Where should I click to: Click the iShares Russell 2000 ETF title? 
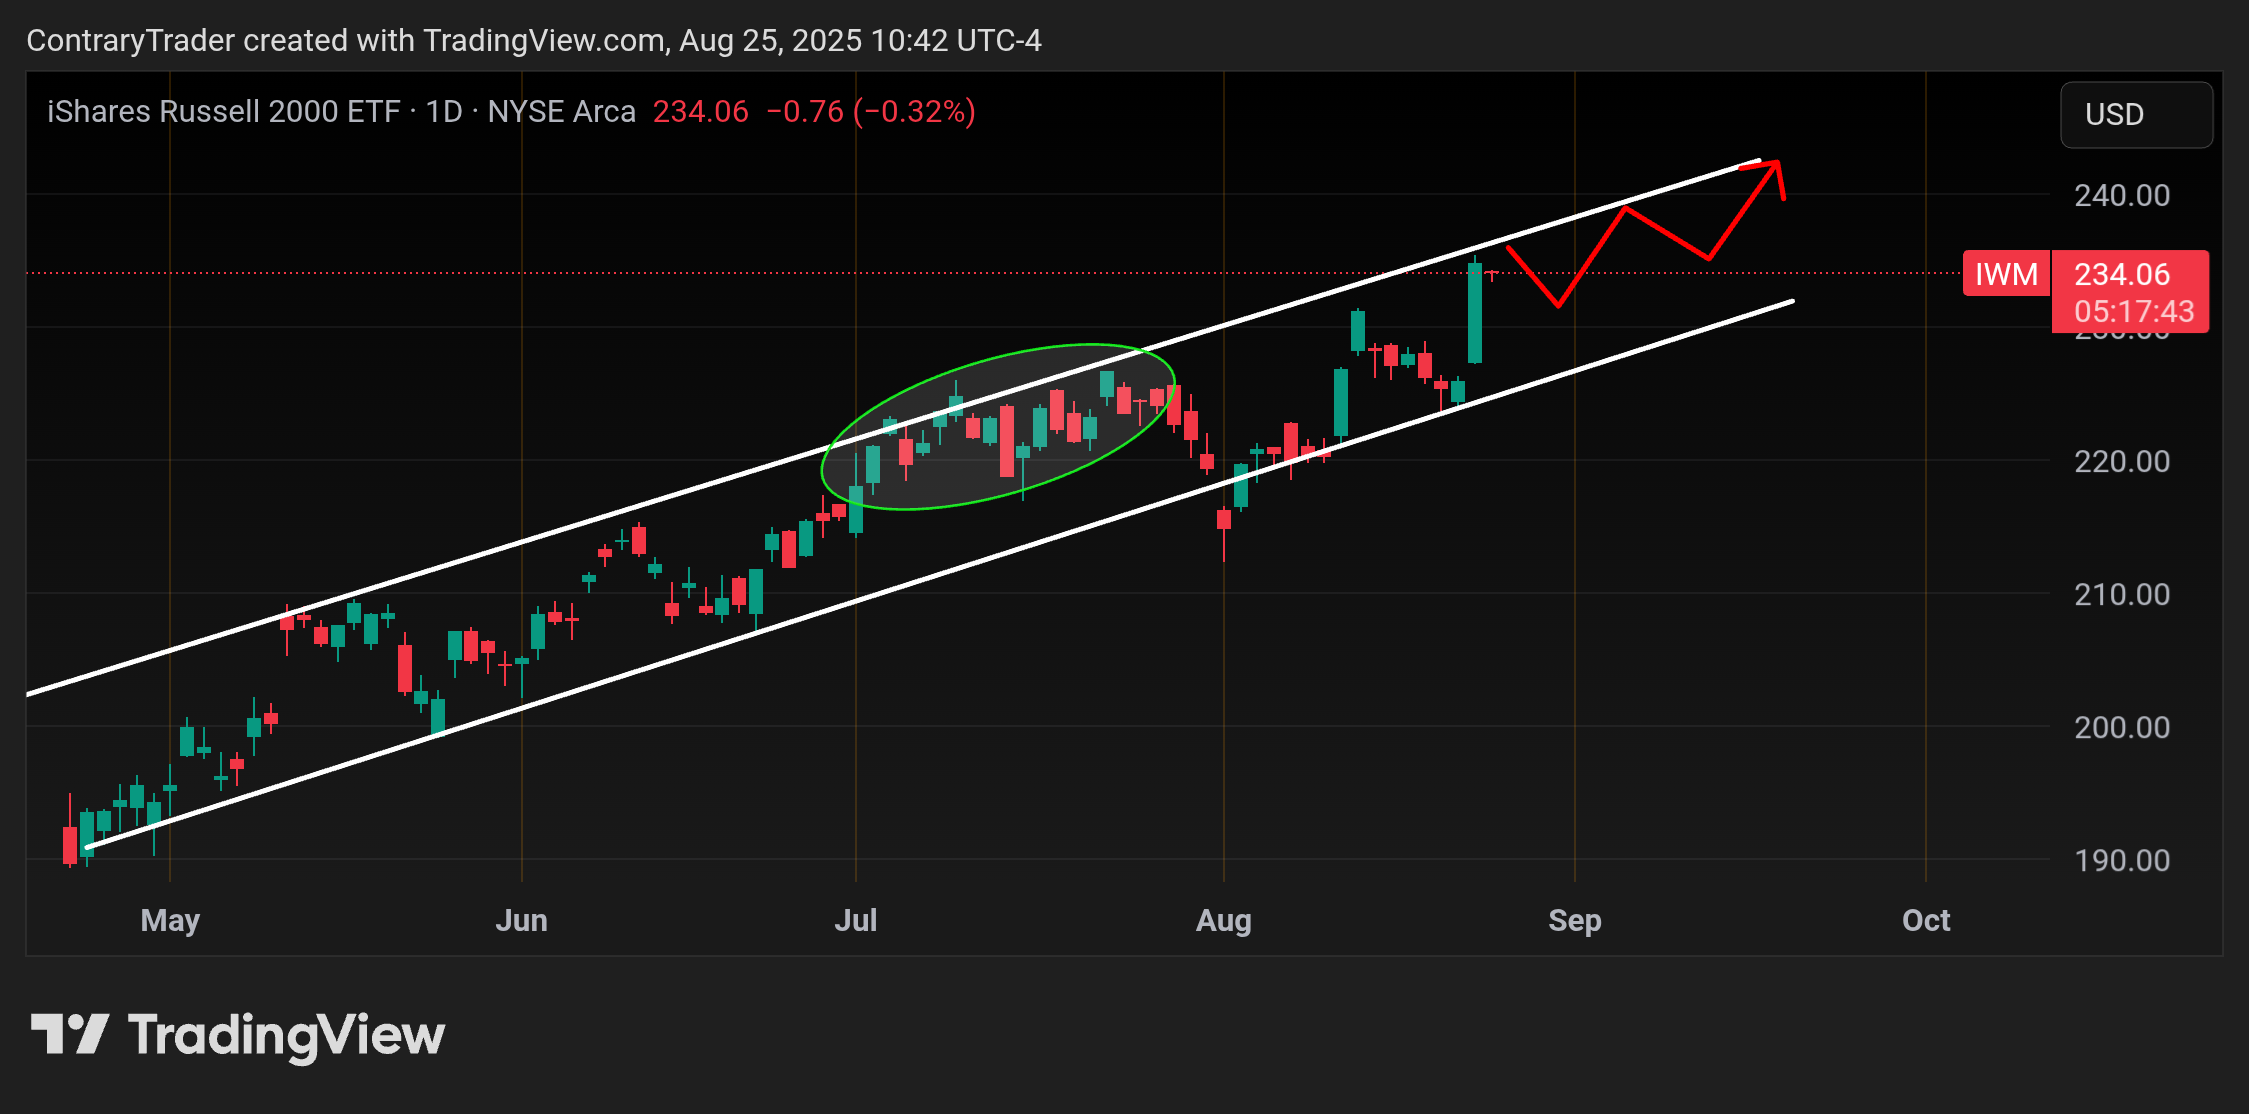[223, 111]
